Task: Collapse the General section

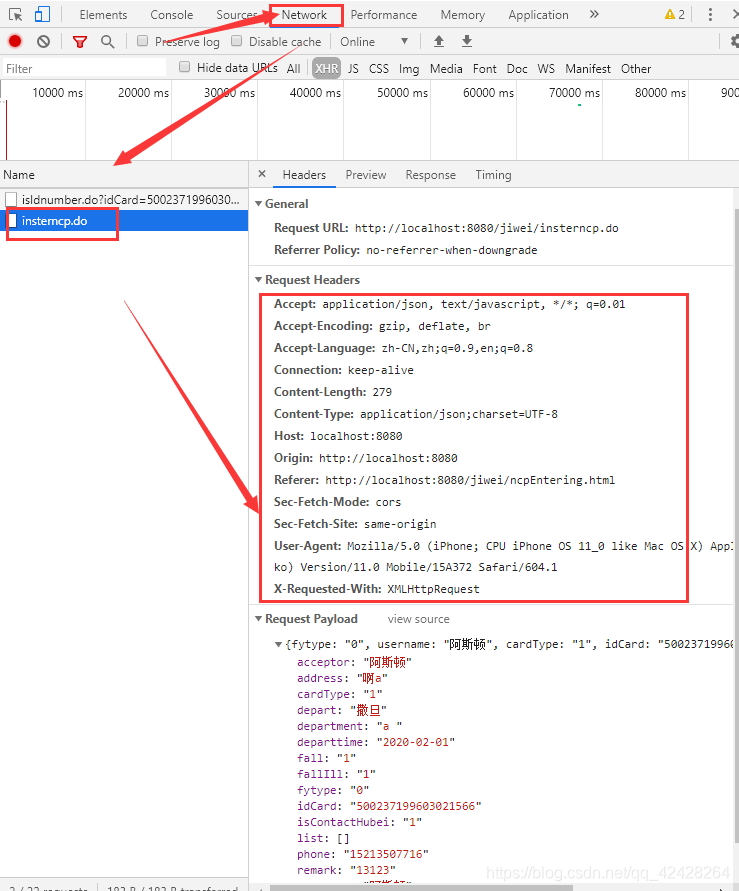Action: pos(258,203)
